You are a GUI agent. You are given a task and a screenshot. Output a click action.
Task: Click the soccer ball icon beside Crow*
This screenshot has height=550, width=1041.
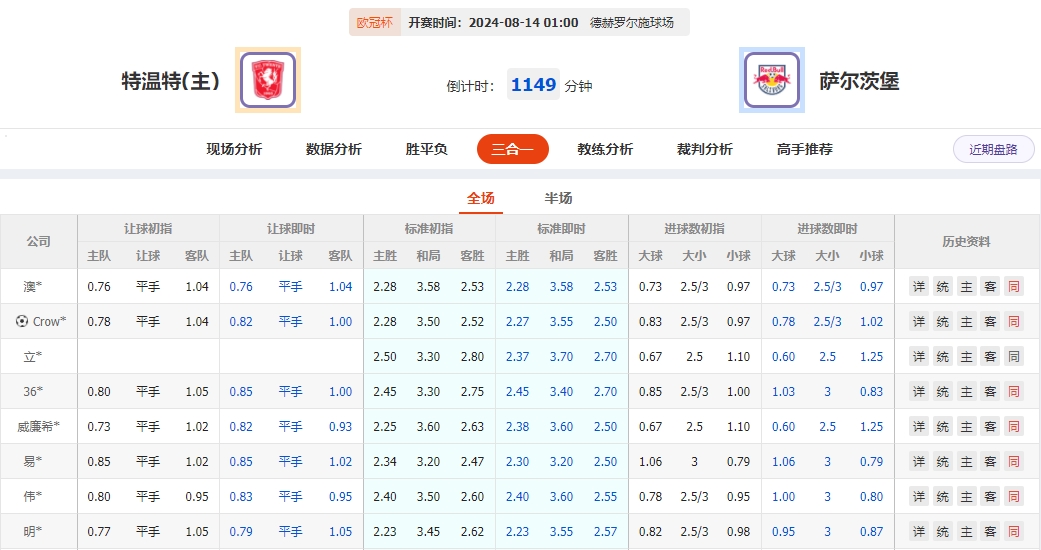[x=22, y=321]
